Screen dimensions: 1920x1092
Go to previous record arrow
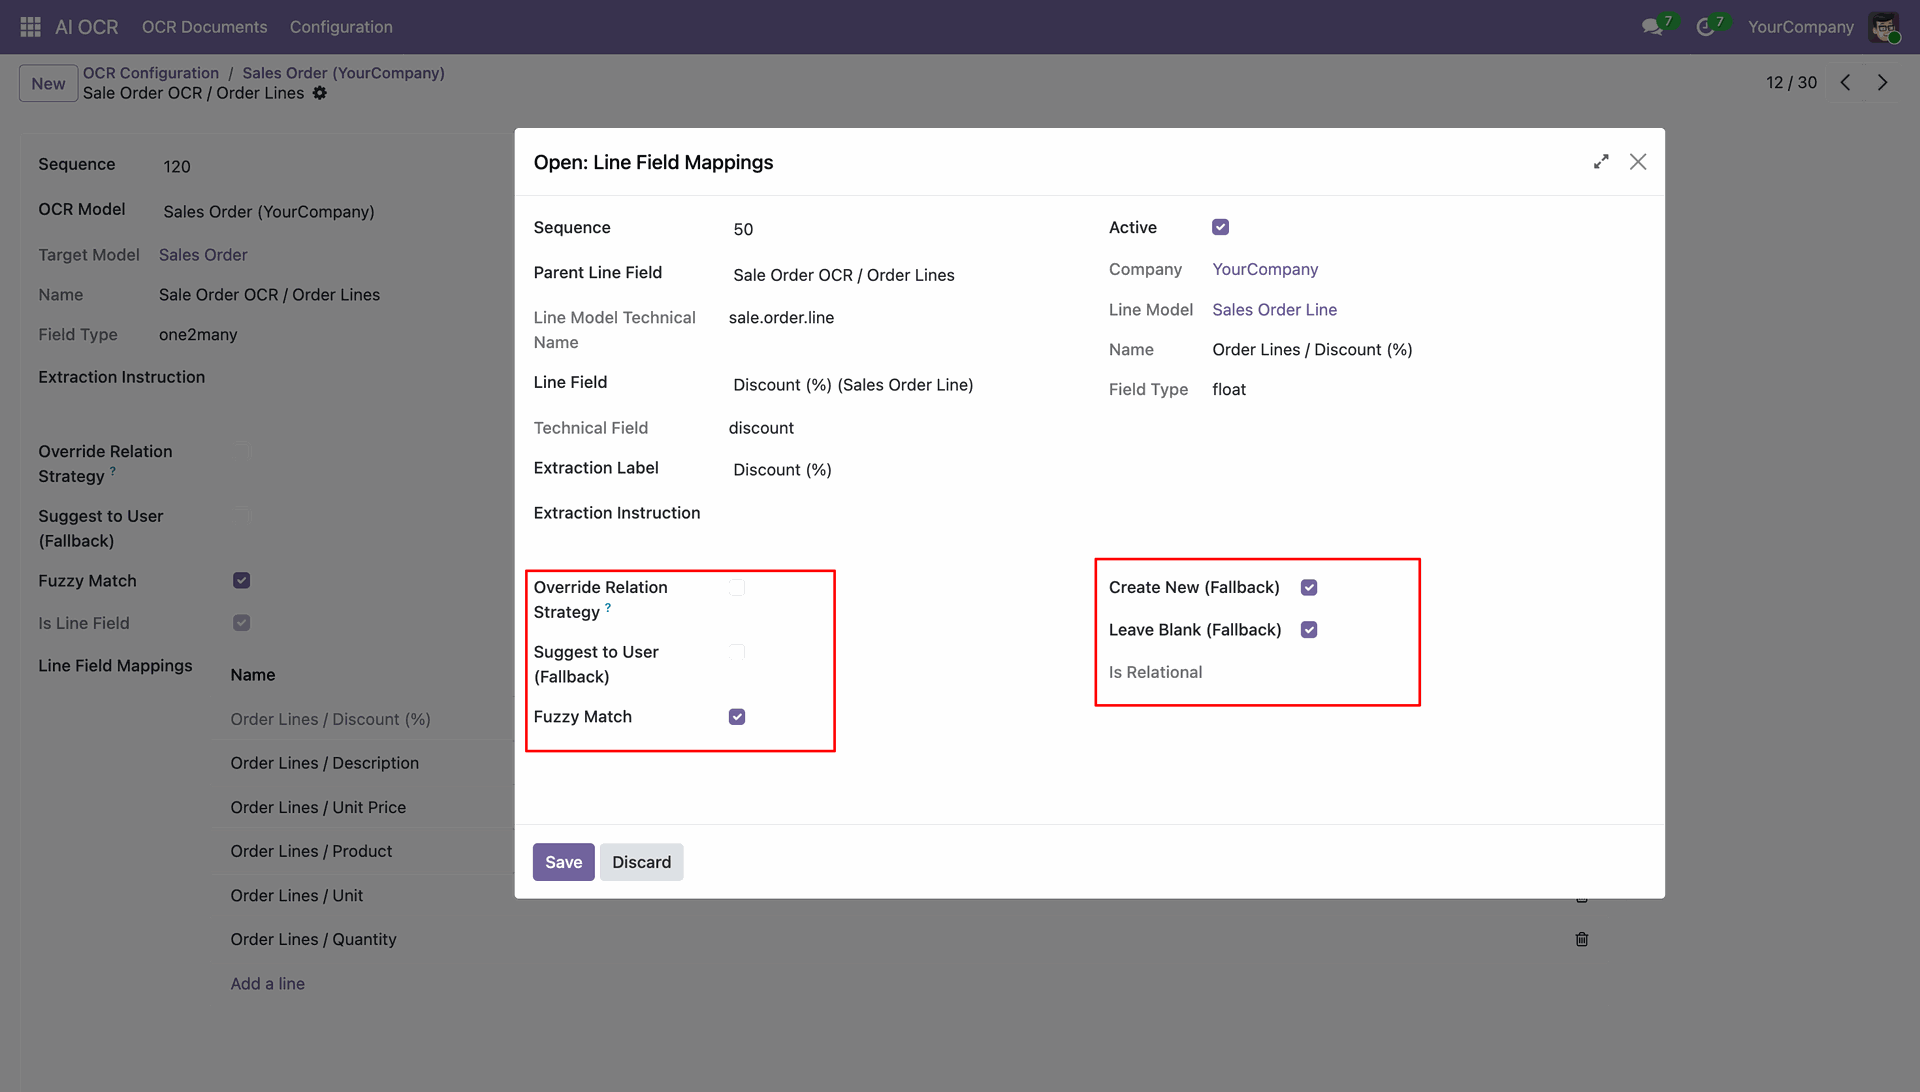pyautogui.click(x=1846, y=83)
